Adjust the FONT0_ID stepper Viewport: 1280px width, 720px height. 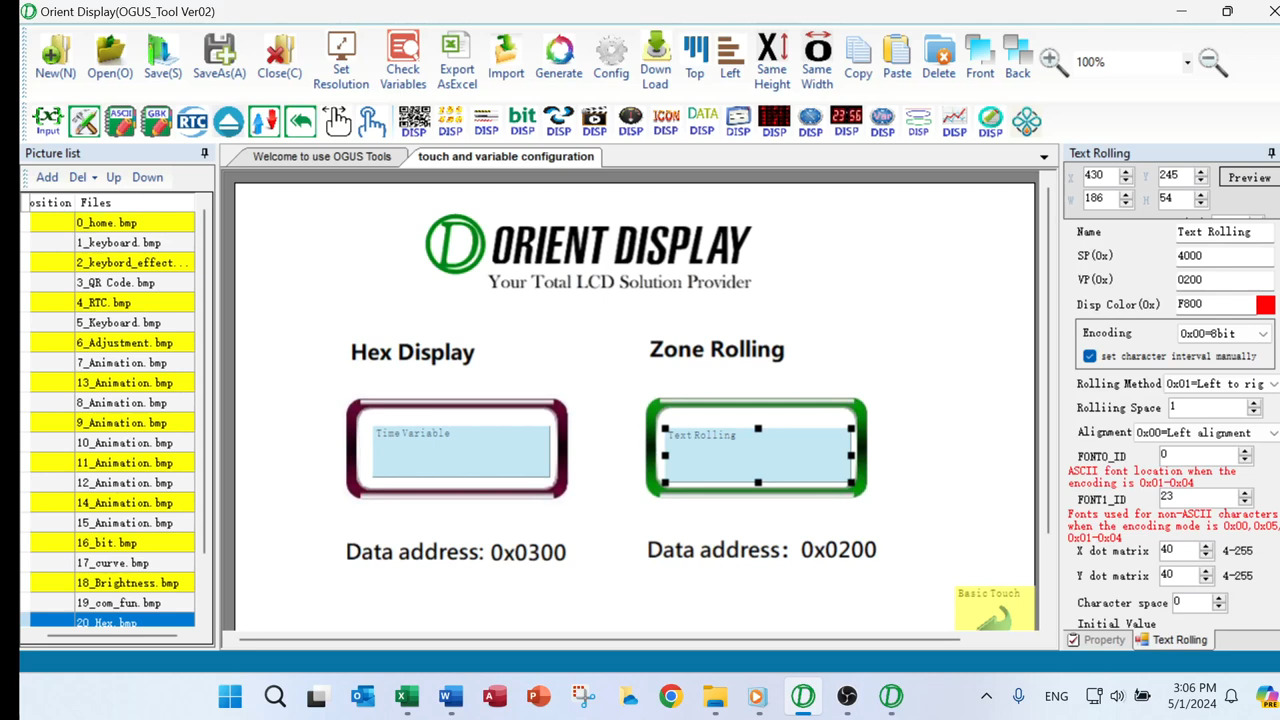point(1245,456)
